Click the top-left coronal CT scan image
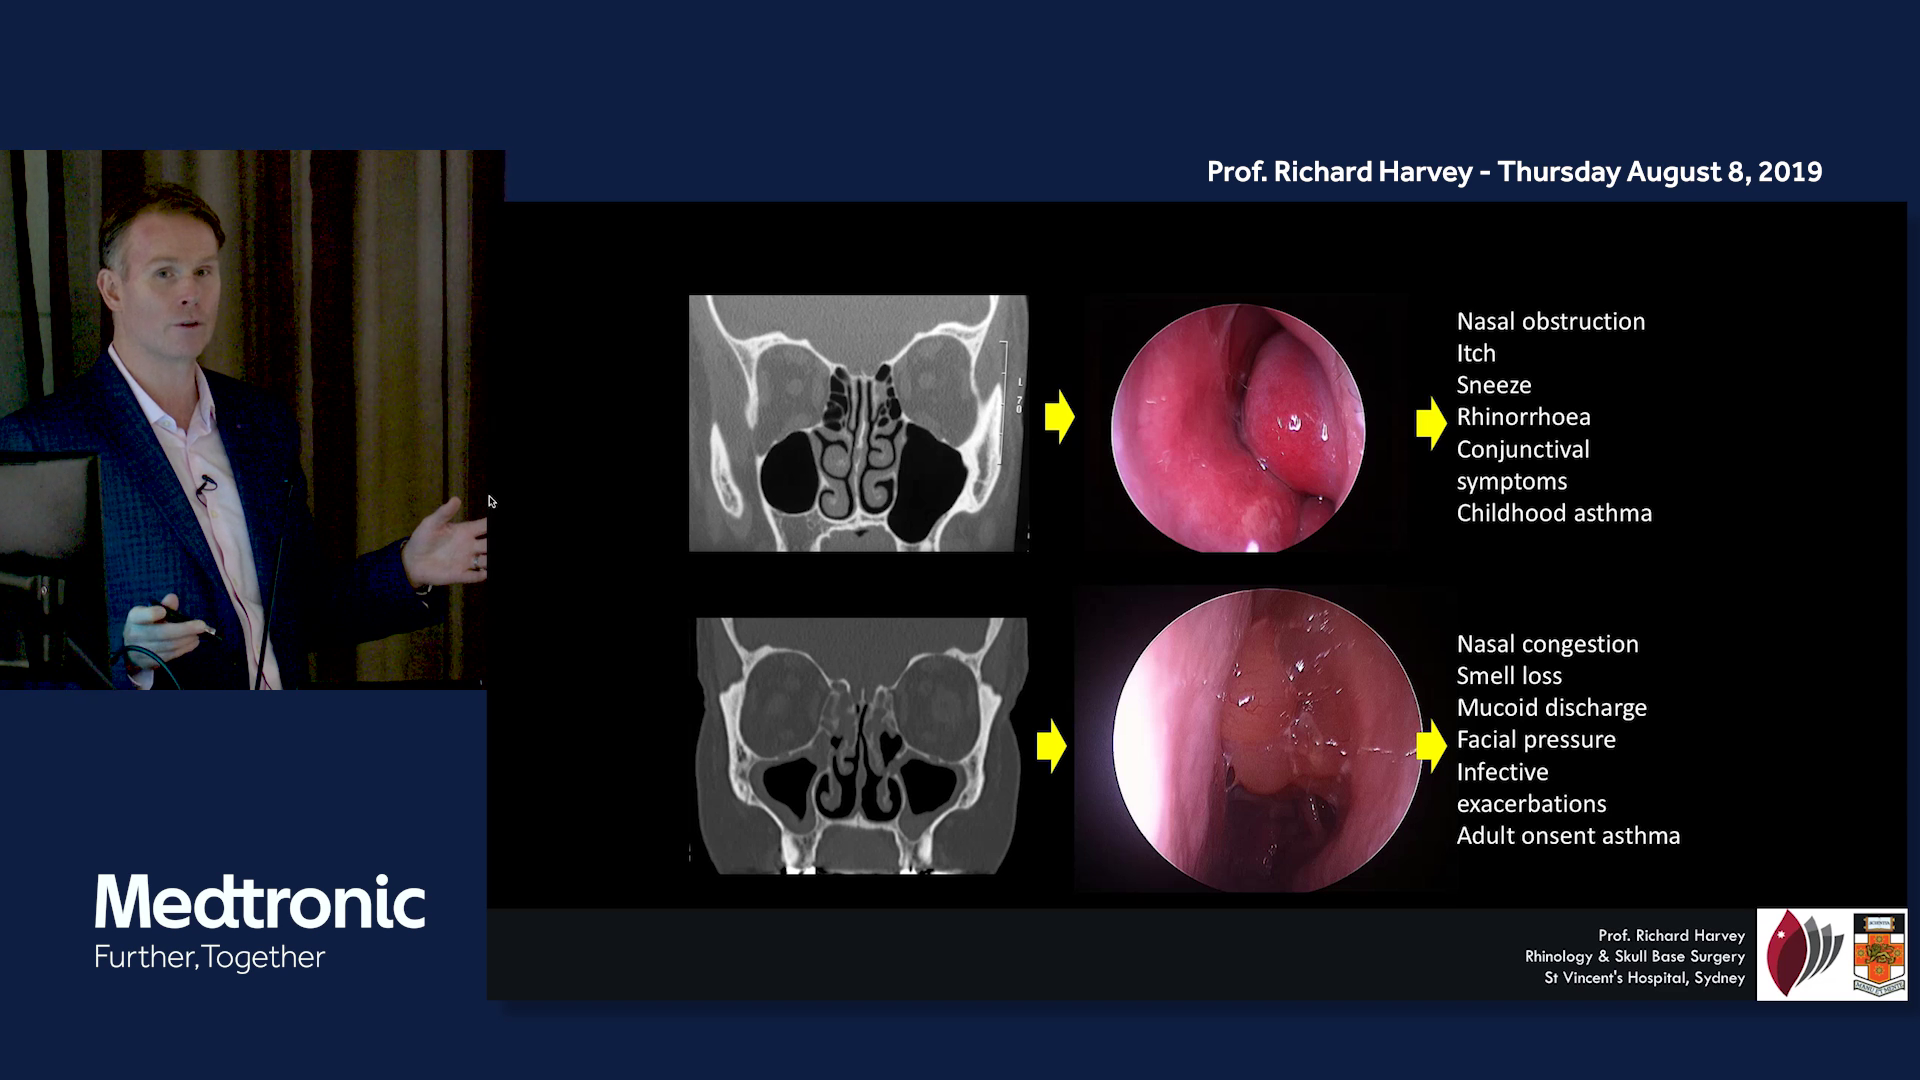This screenshot has height=1080, width=1920. [858, 423]
